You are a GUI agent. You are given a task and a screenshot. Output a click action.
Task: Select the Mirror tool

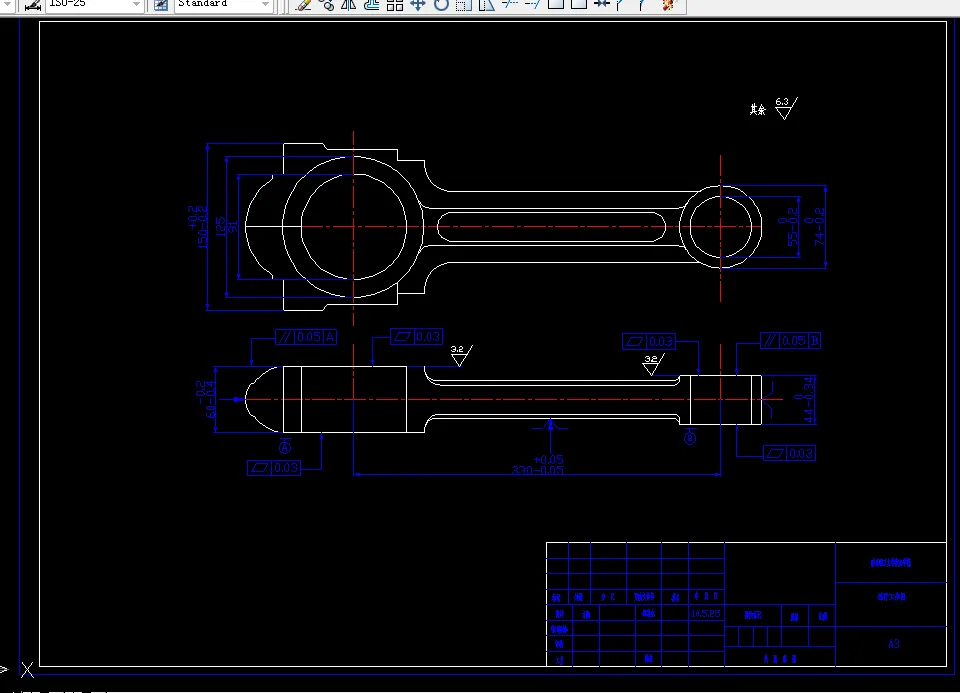(349, 5)
